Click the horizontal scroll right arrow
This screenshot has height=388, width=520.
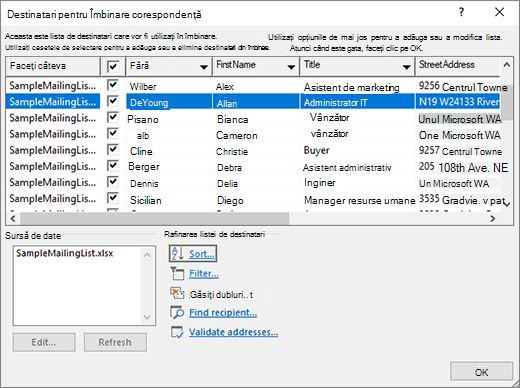pyautogui.click(x=493, y=219)
